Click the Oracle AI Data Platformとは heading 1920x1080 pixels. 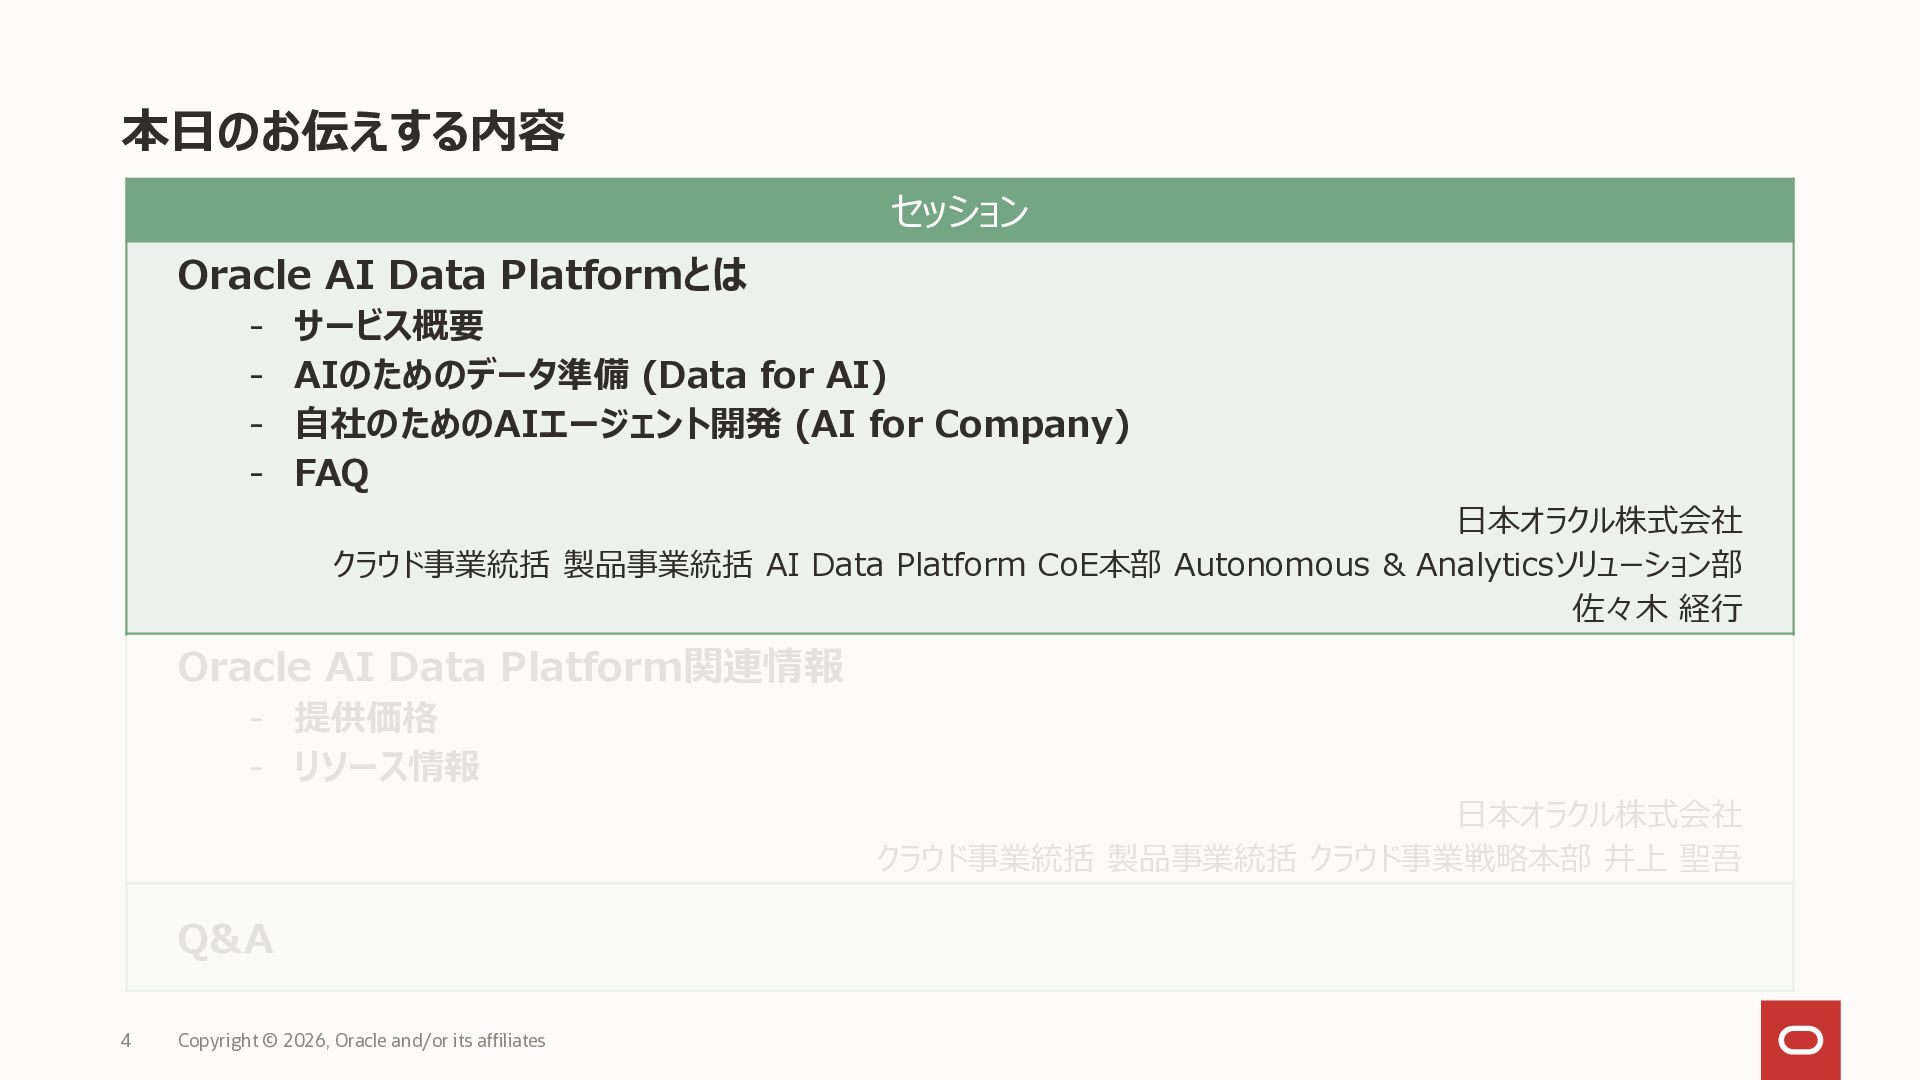coord(461,275)
